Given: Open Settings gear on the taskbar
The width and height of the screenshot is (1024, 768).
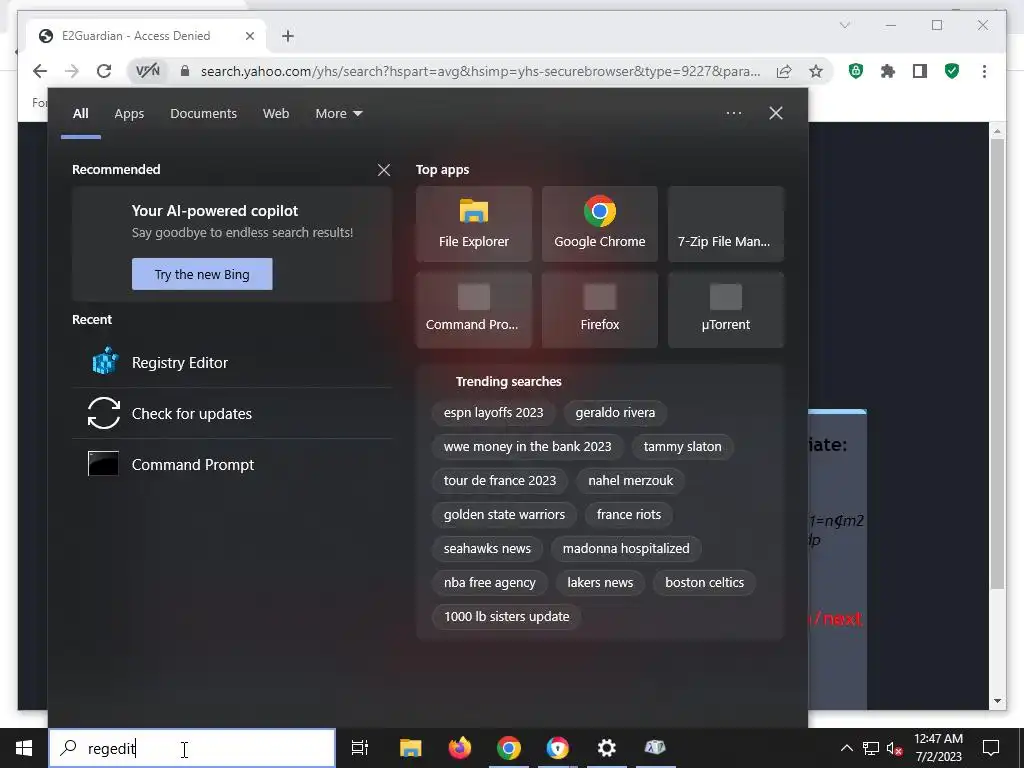Looking at the screenshot, I should pos(607,748).
